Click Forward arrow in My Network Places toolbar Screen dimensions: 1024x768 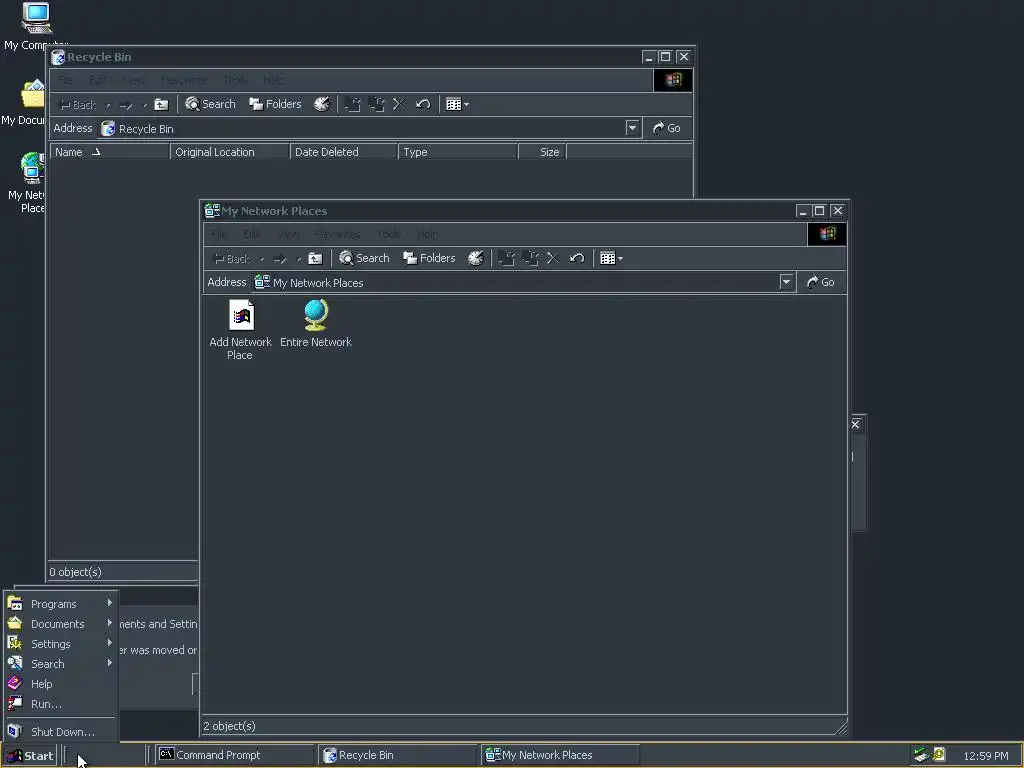coord(280,259)
